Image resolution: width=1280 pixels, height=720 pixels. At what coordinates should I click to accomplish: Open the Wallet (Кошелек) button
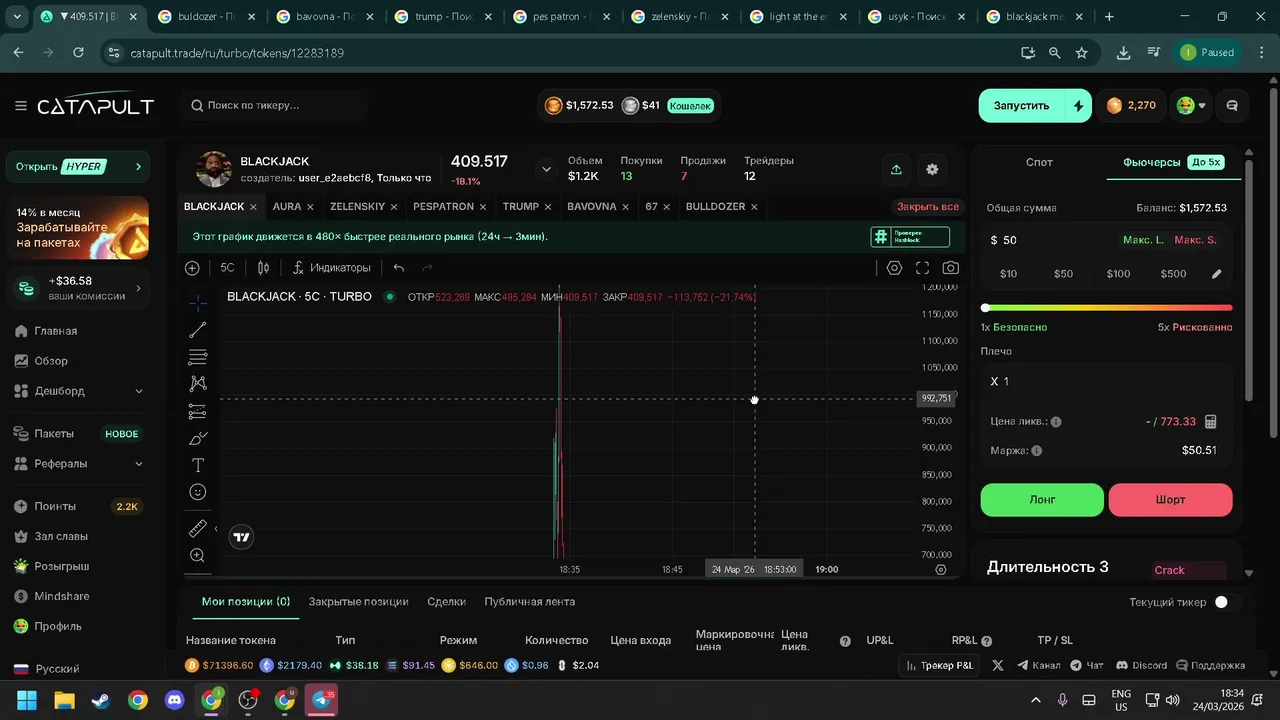click(x=690, y=106)
